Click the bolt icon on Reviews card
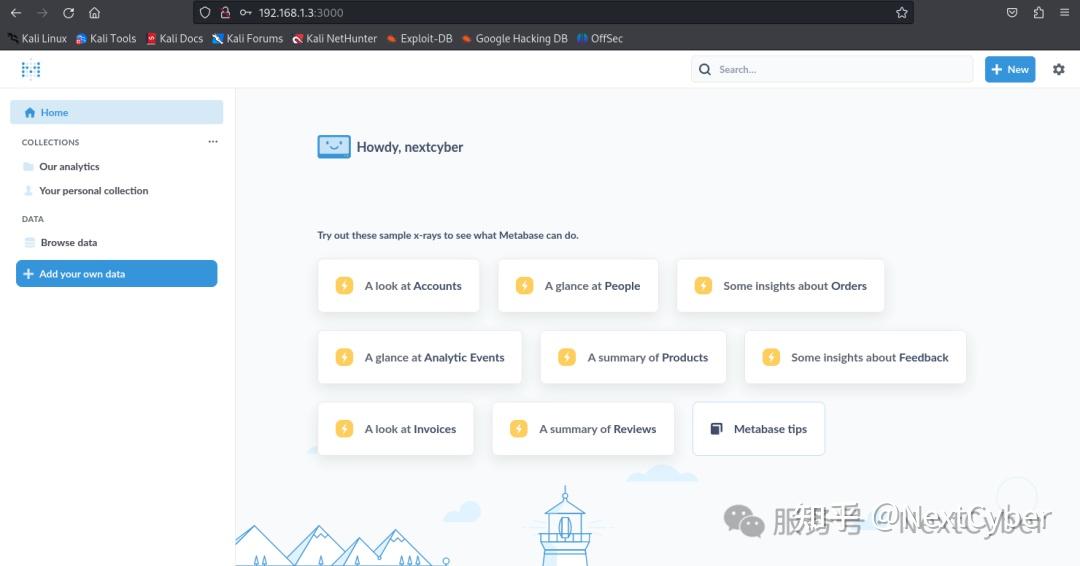Image resolution: width=1080 pixels, height=566 pixels. (x=519, y=429)
